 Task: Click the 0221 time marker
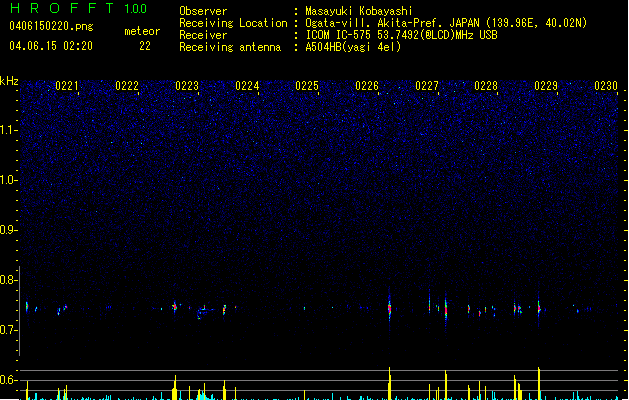66,85
